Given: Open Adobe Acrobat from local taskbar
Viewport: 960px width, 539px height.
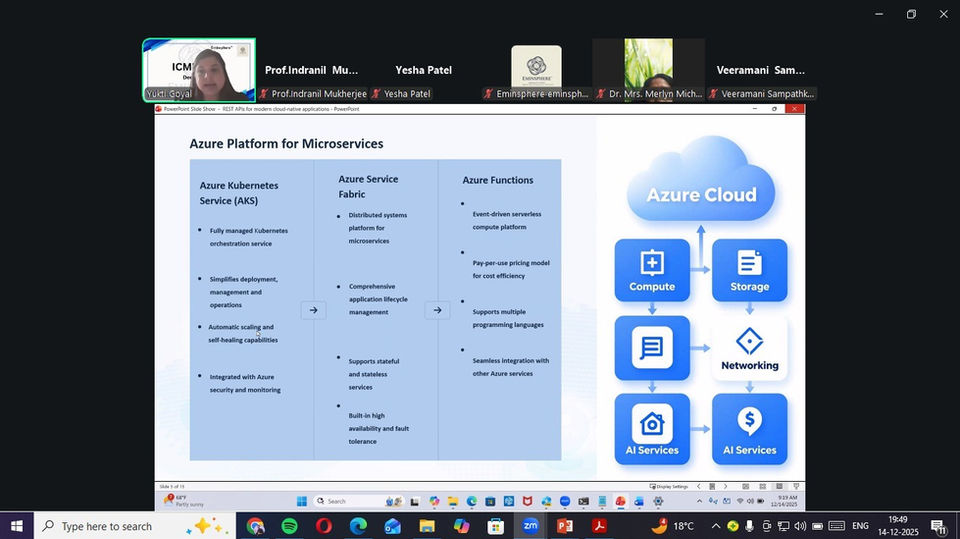Looking at the screenshot, I should (x=599, y=526).
